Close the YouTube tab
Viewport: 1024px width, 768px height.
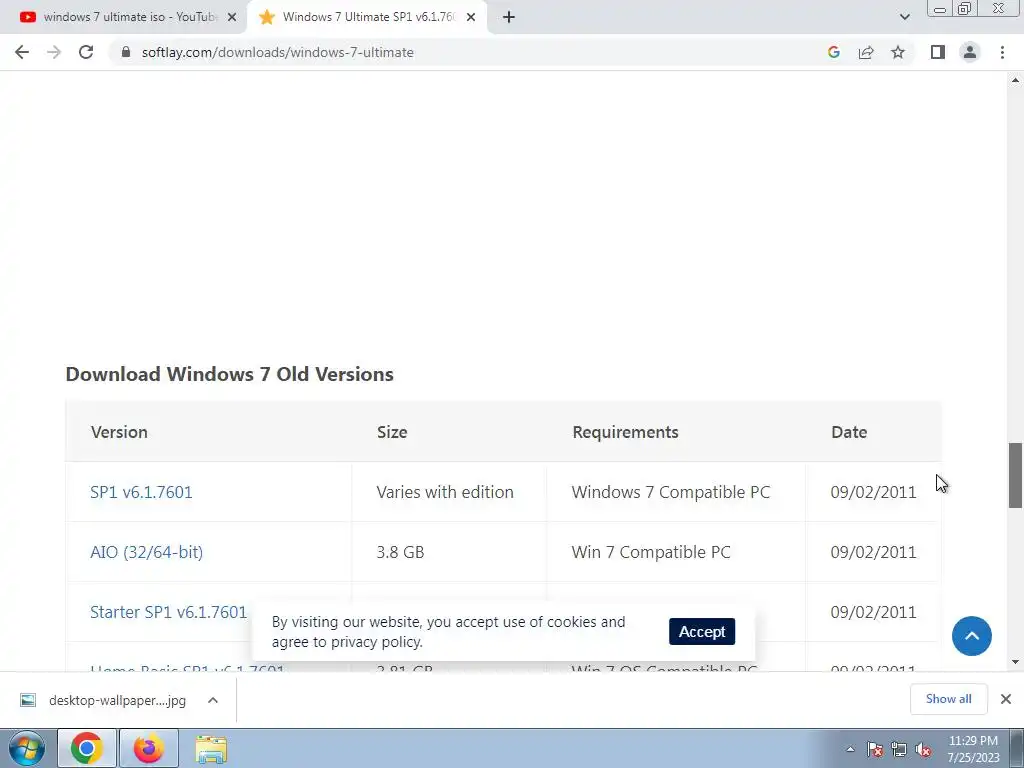click(x=232, y=17)
